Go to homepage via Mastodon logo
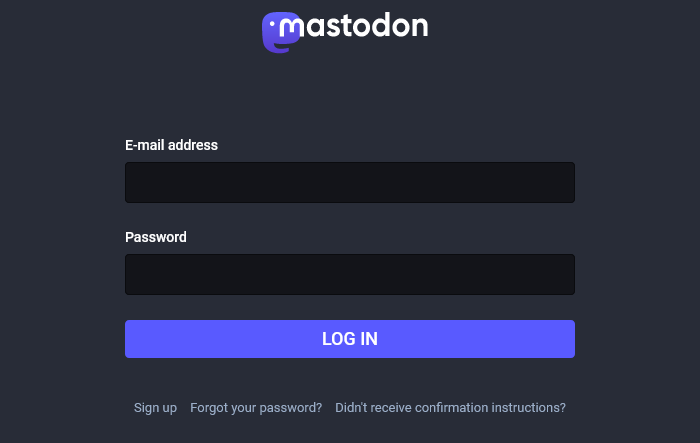 tap(345, 32)
